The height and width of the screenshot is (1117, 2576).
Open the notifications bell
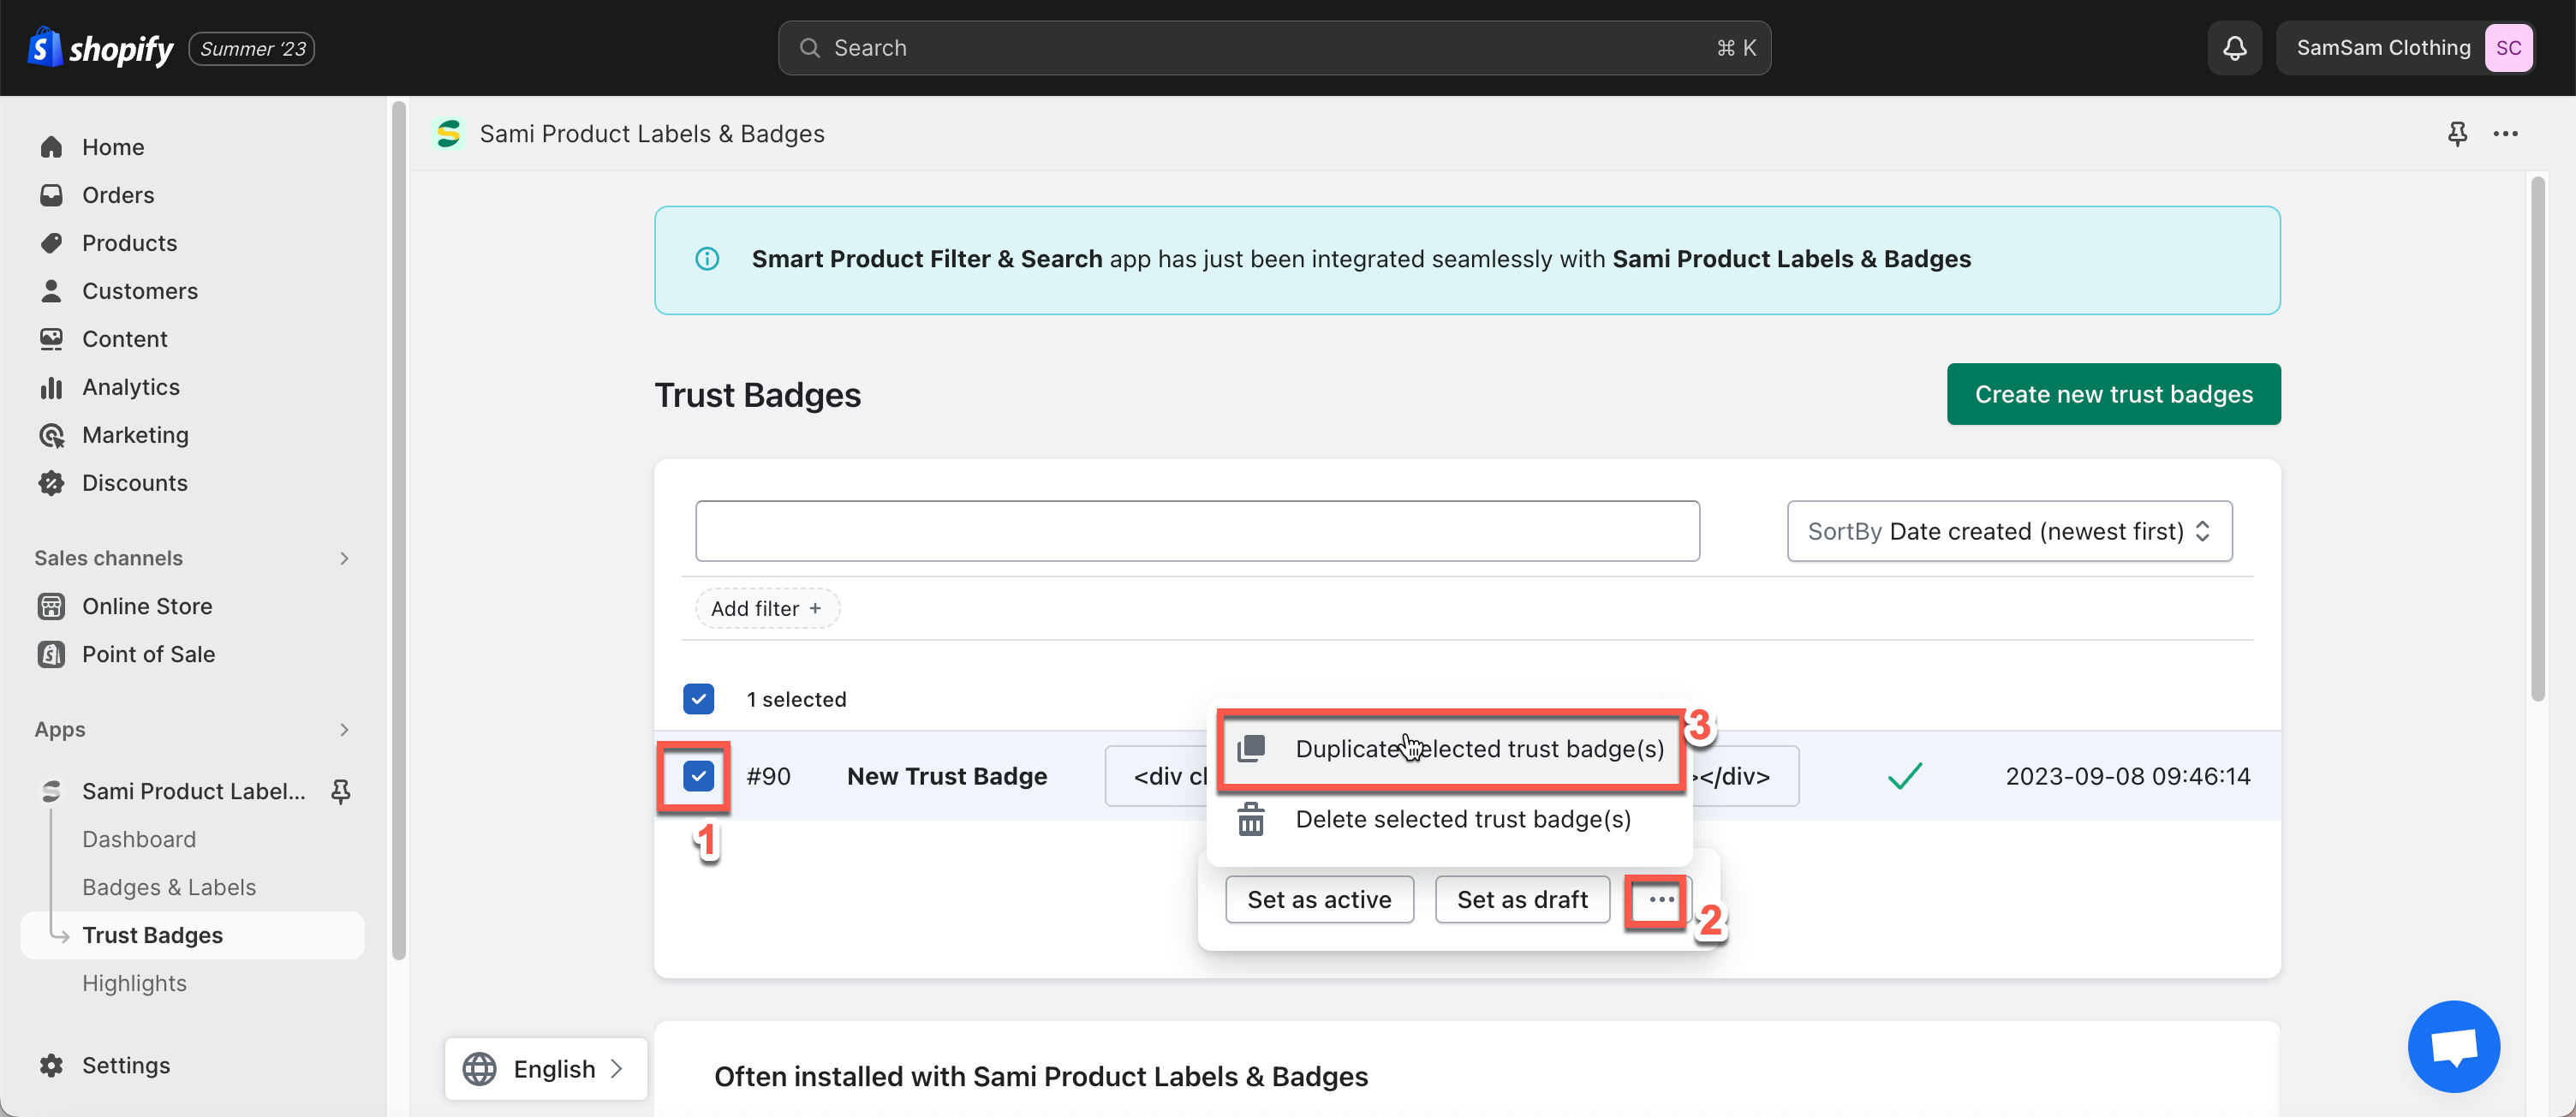coord(2234,48)
